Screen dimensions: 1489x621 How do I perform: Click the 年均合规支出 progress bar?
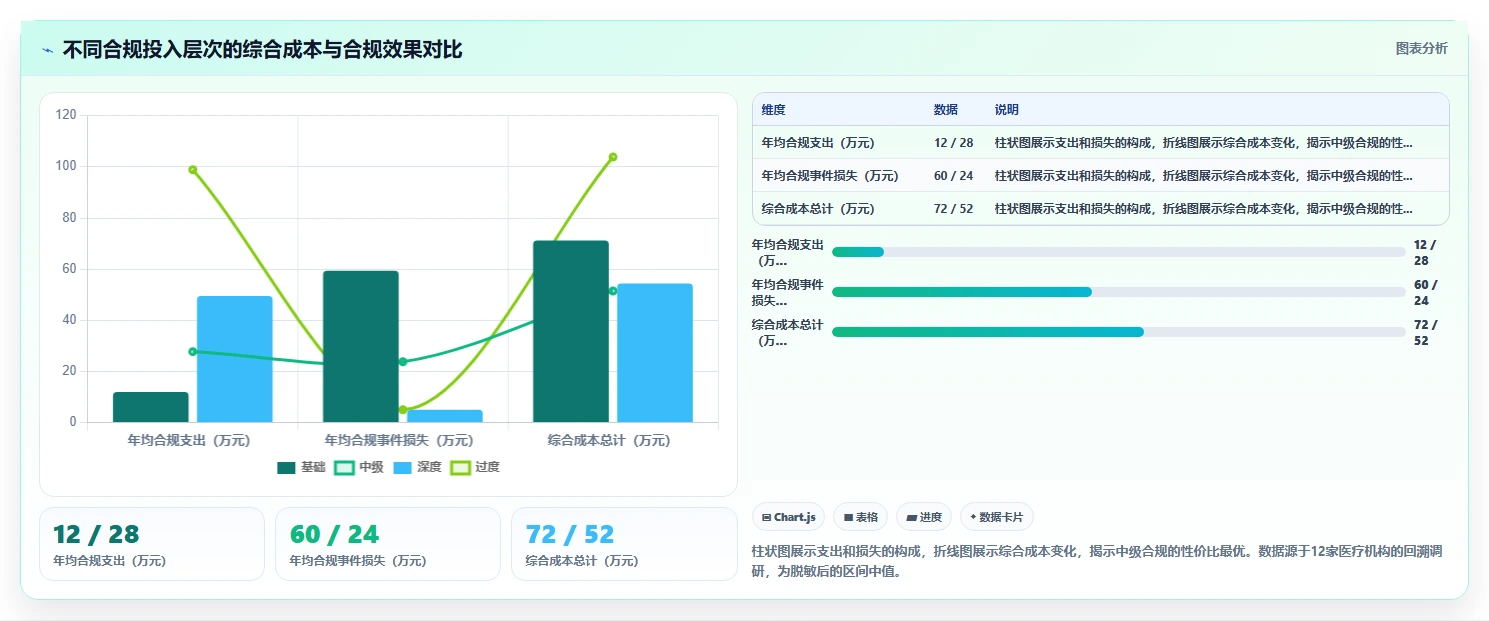[1118, 252]
